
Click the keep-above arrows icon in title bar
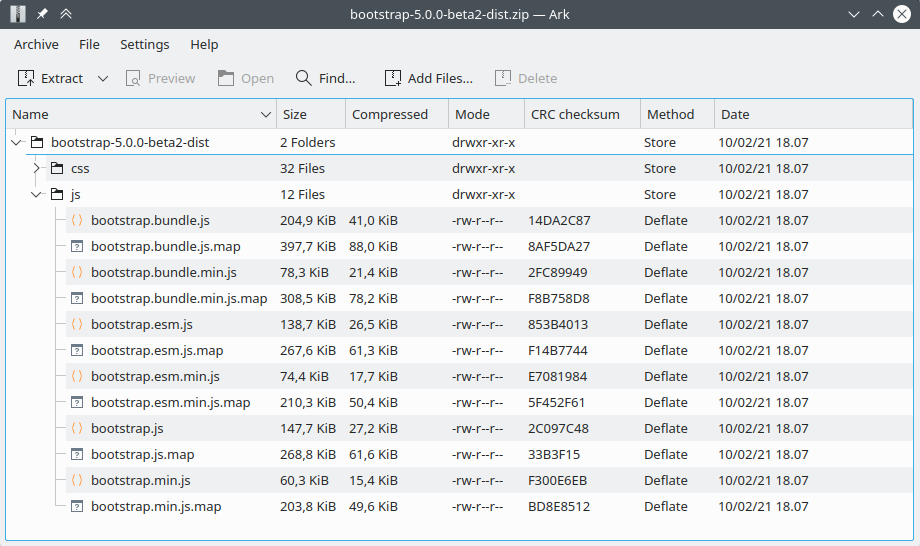pos(66,14)
